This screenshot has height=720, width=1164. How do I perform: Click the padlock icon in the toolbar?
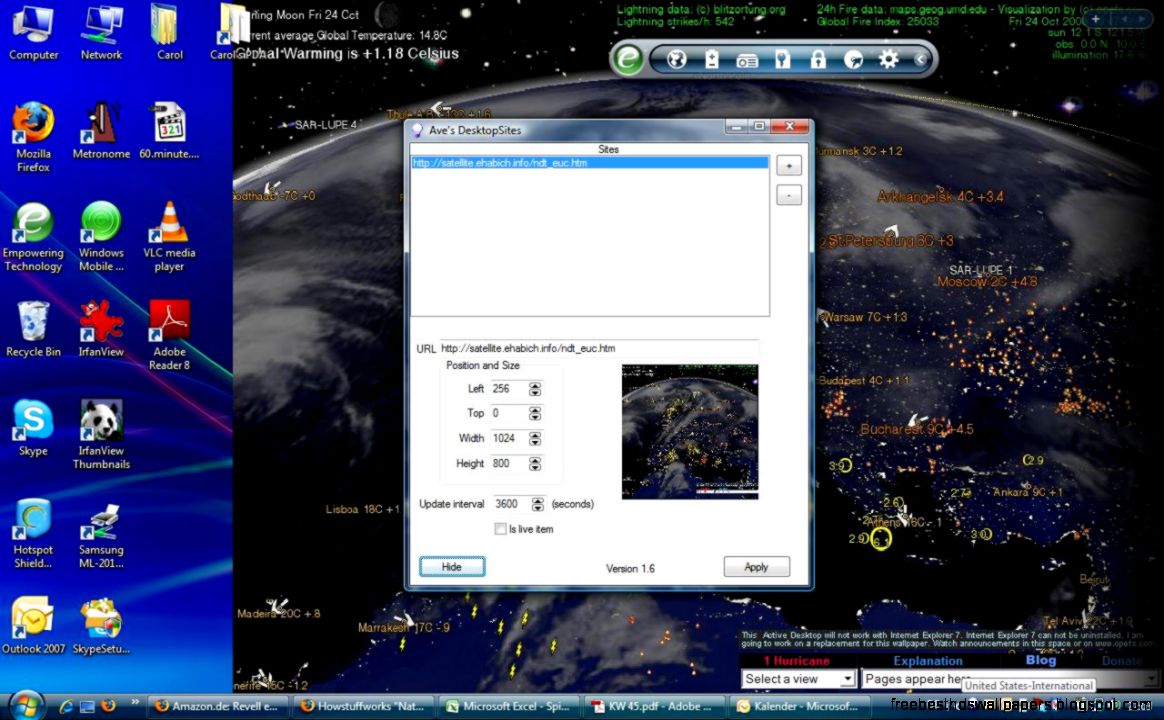pyautogui.click(x=818, y=59)
